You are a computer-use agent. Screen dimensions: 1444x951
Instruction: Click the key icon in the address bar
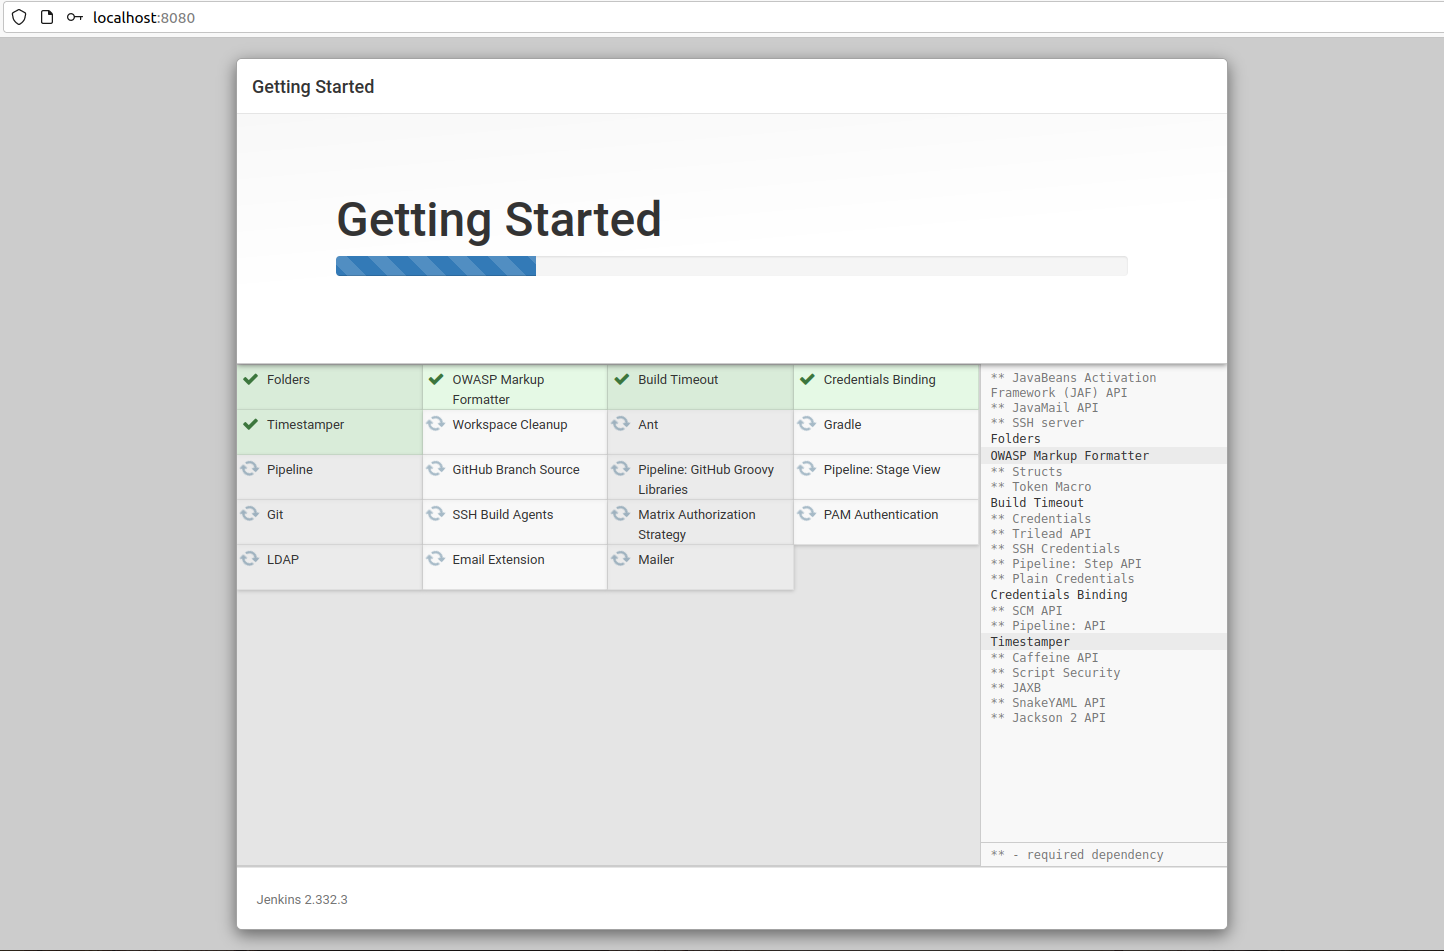75,17
